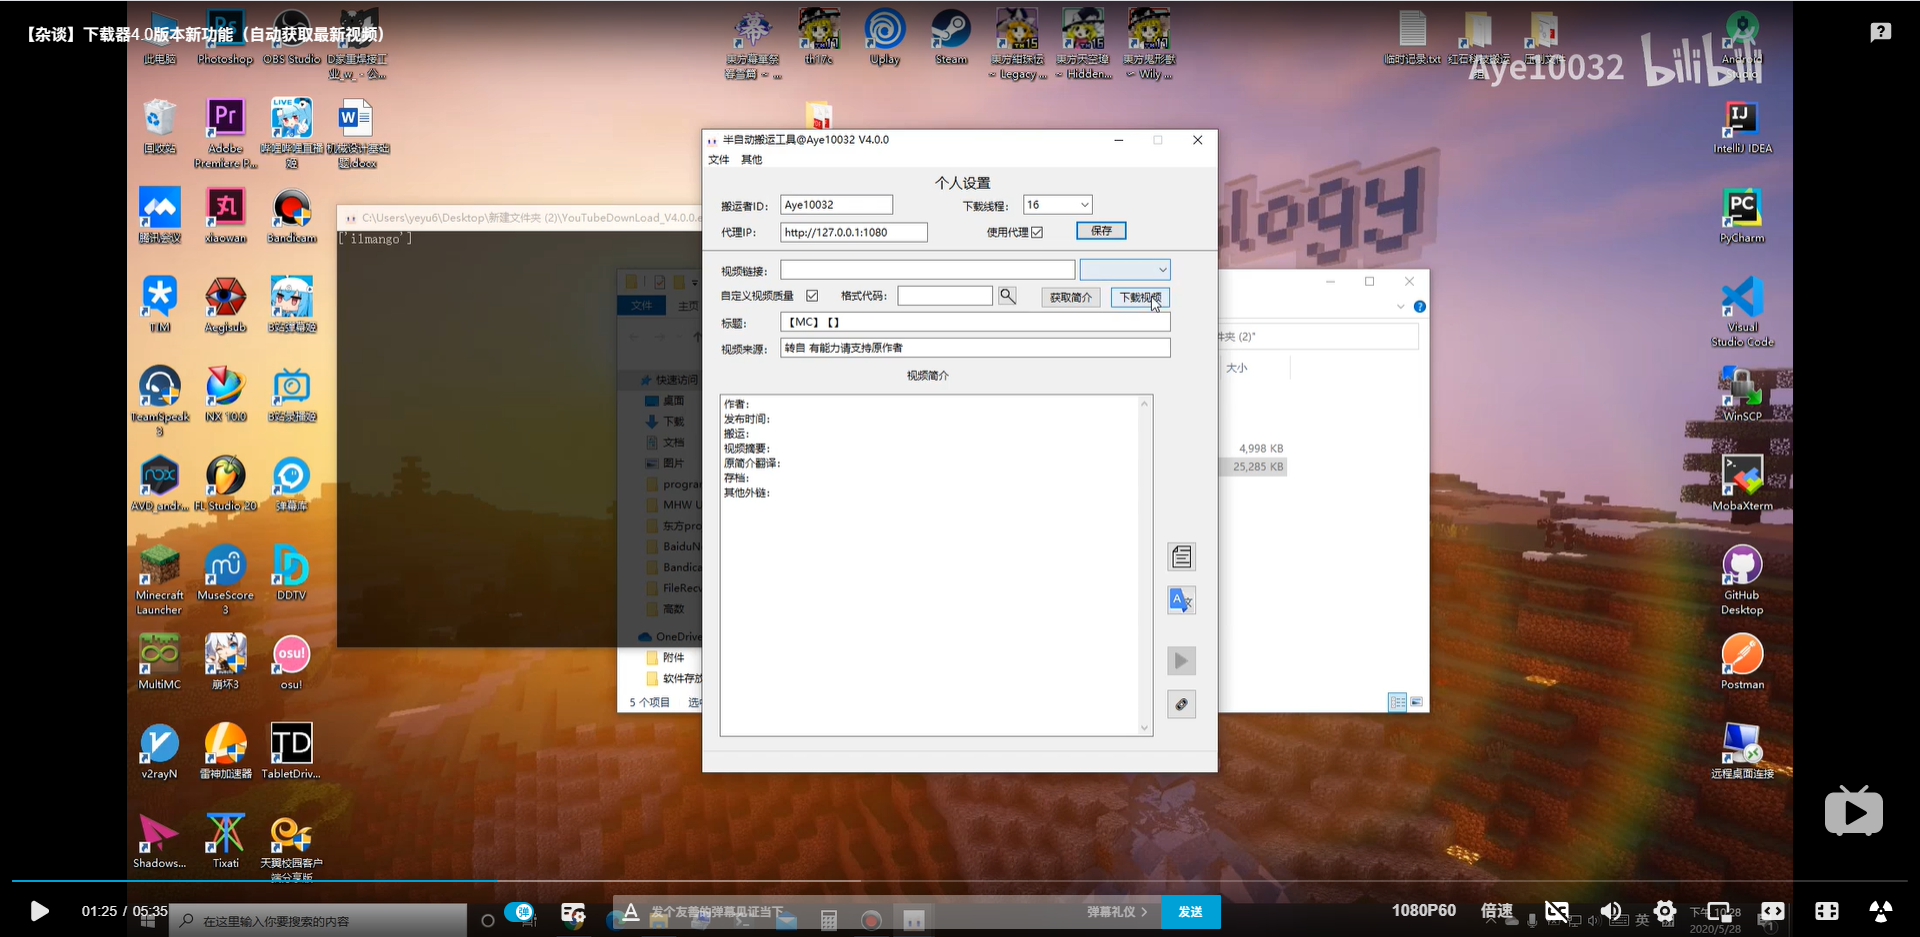Open the Photoshop desktop icon
This screenshot has width=1920, height=937.
(225, 37)
